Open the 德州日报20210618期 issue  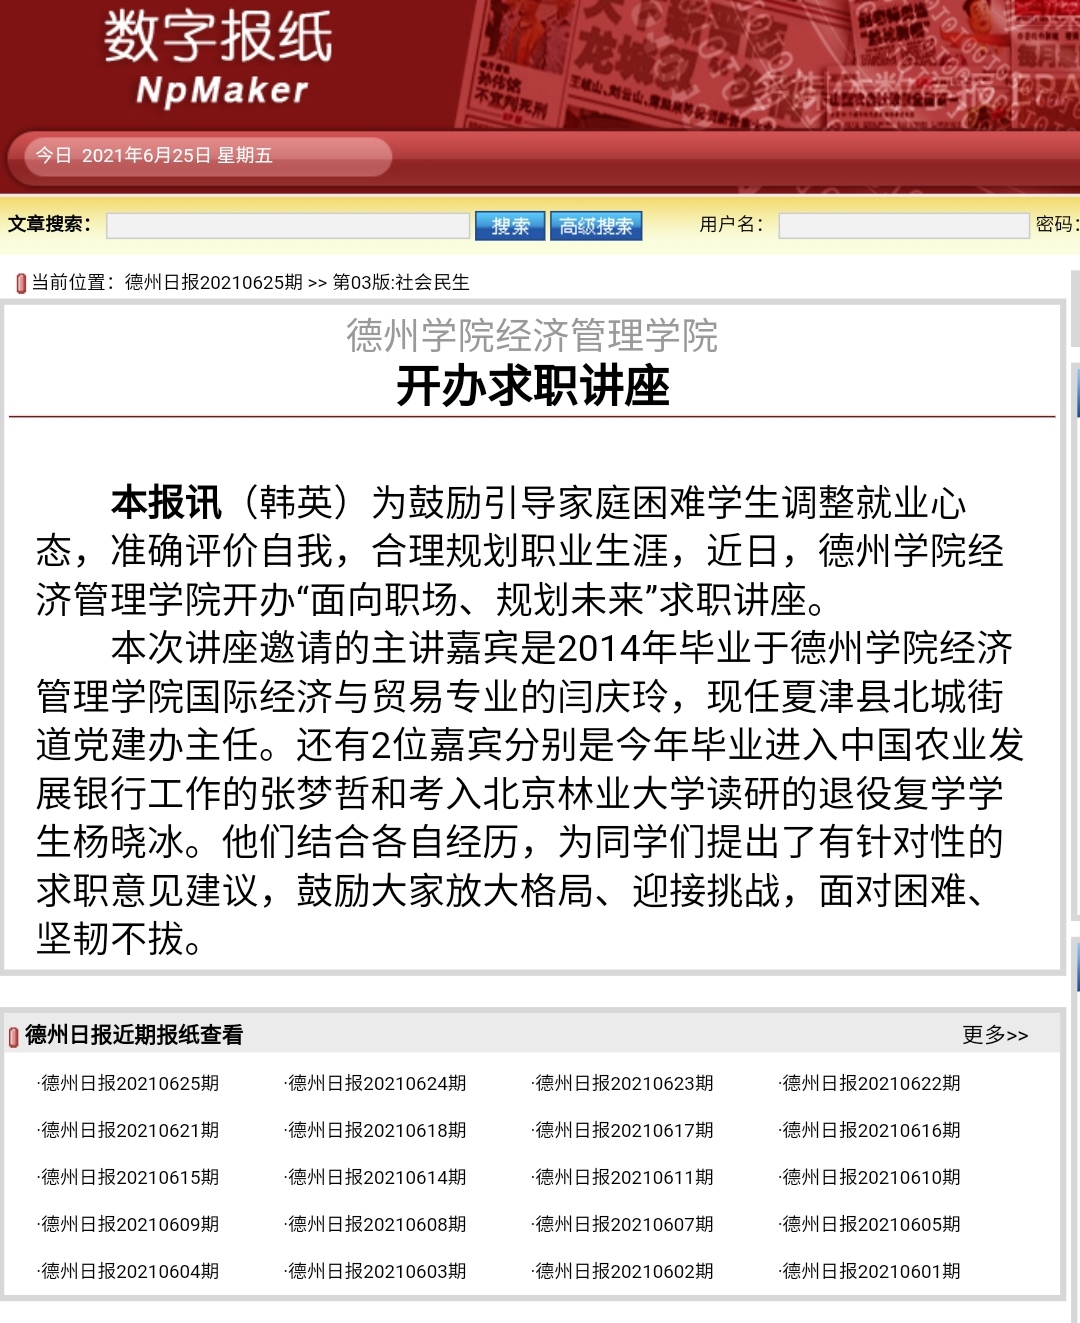pos(377,1130)
